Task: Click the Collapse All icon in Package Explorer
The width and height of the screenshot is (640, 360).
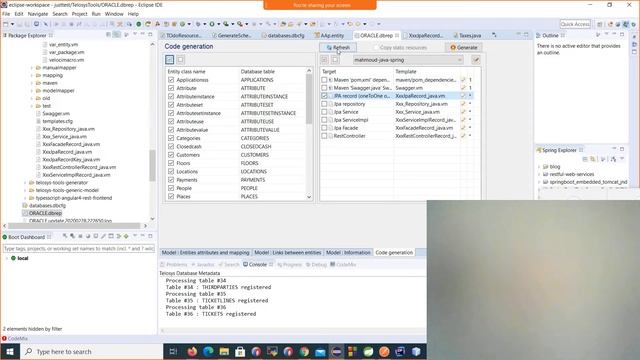Action: coord(108,35)
